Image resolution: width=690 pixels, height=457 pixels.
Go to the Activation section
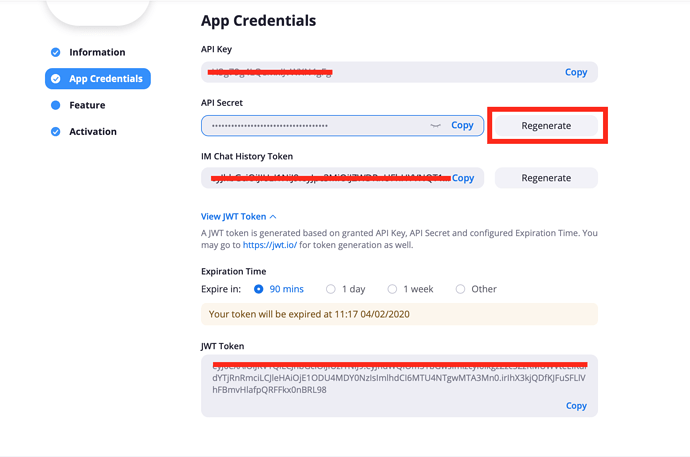(x=93, y=132)
